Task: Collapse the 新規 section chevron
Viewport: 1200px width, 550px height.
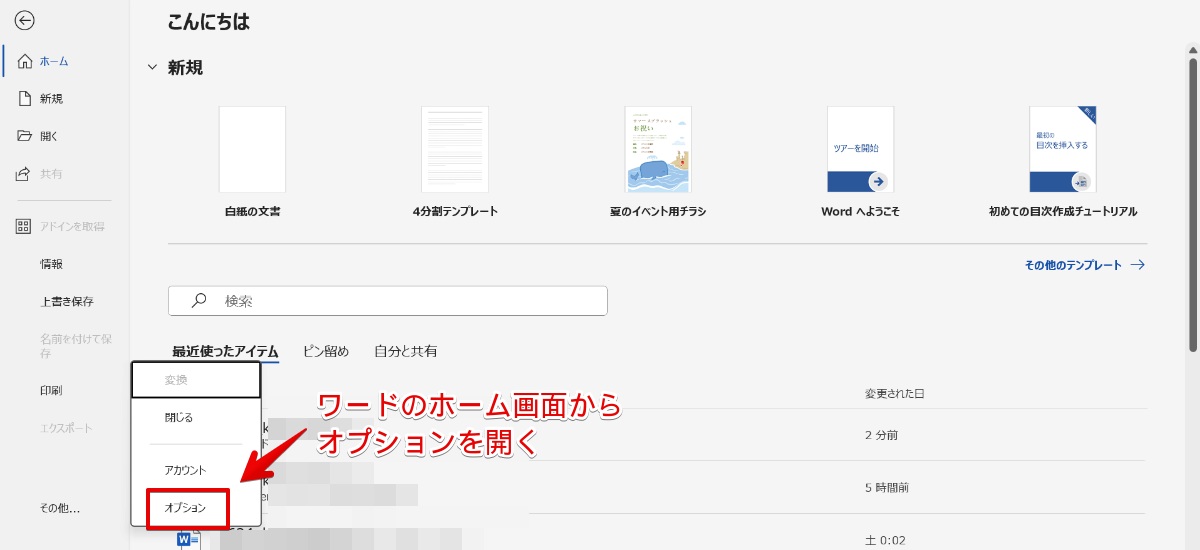Action: (x=152, y=68)
